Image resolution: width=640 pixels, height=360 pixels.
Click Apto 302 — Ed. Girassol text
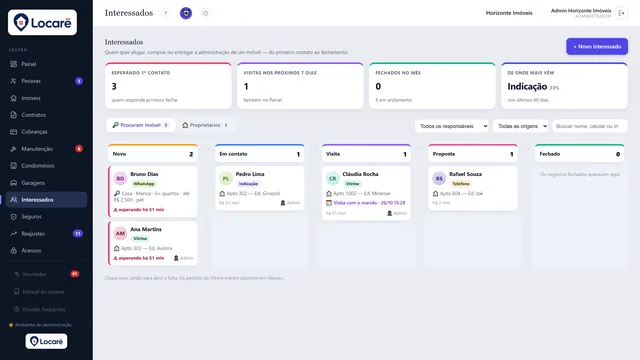tap(253, 193)
